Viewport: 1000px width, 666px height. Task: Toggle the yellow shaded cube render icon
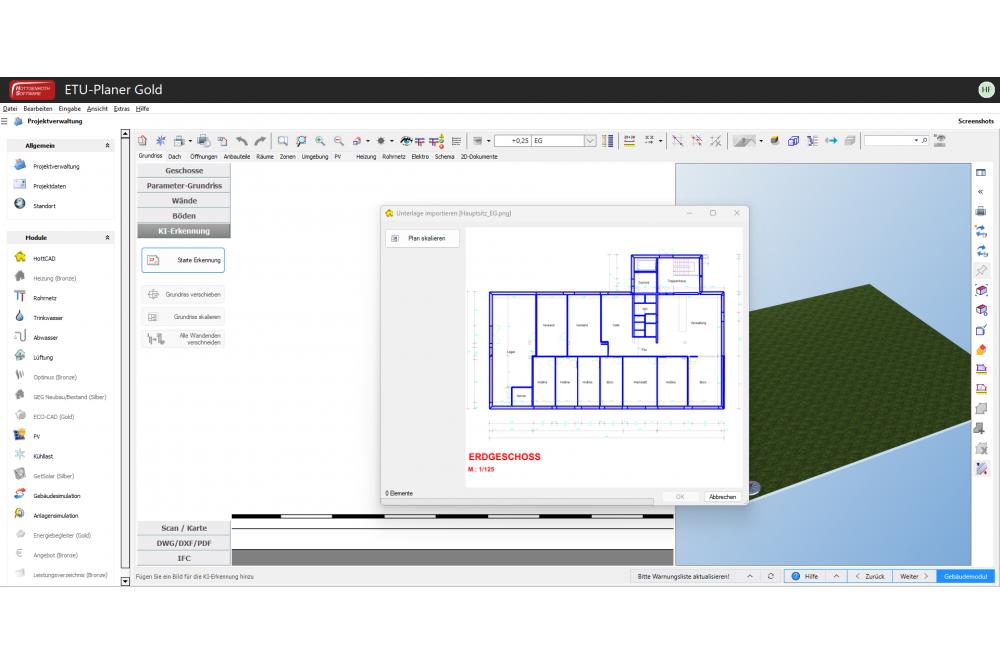tap(775, 141)
